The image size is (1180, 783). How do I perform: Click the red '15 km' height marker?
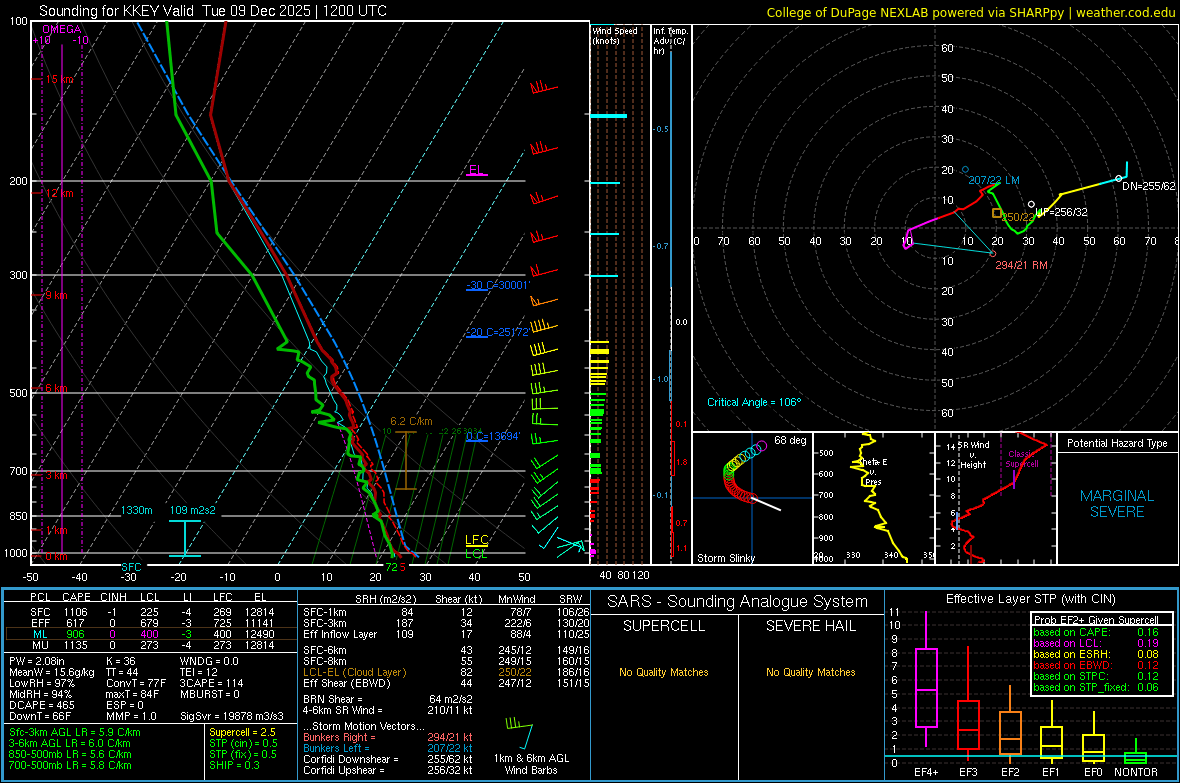[59, 79]
